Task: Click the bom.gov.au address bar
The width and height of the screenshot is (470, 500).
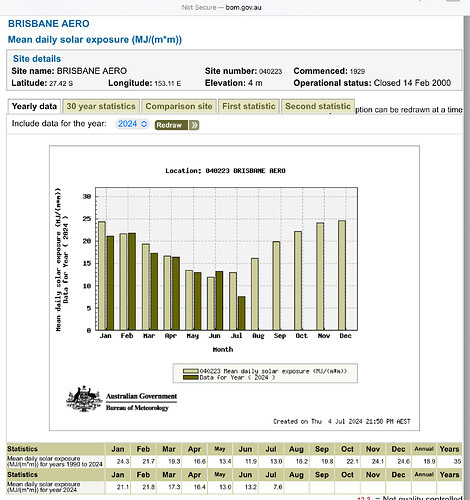Action: tap(222, 7)
